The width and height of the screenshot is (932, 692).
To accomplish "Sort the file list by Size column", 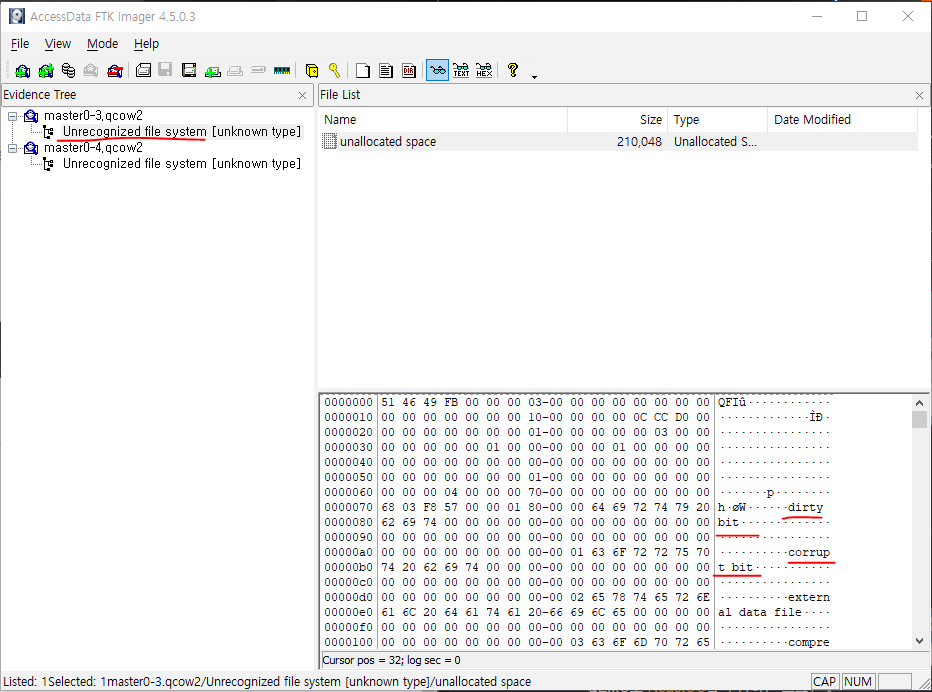I will point(618,119).
